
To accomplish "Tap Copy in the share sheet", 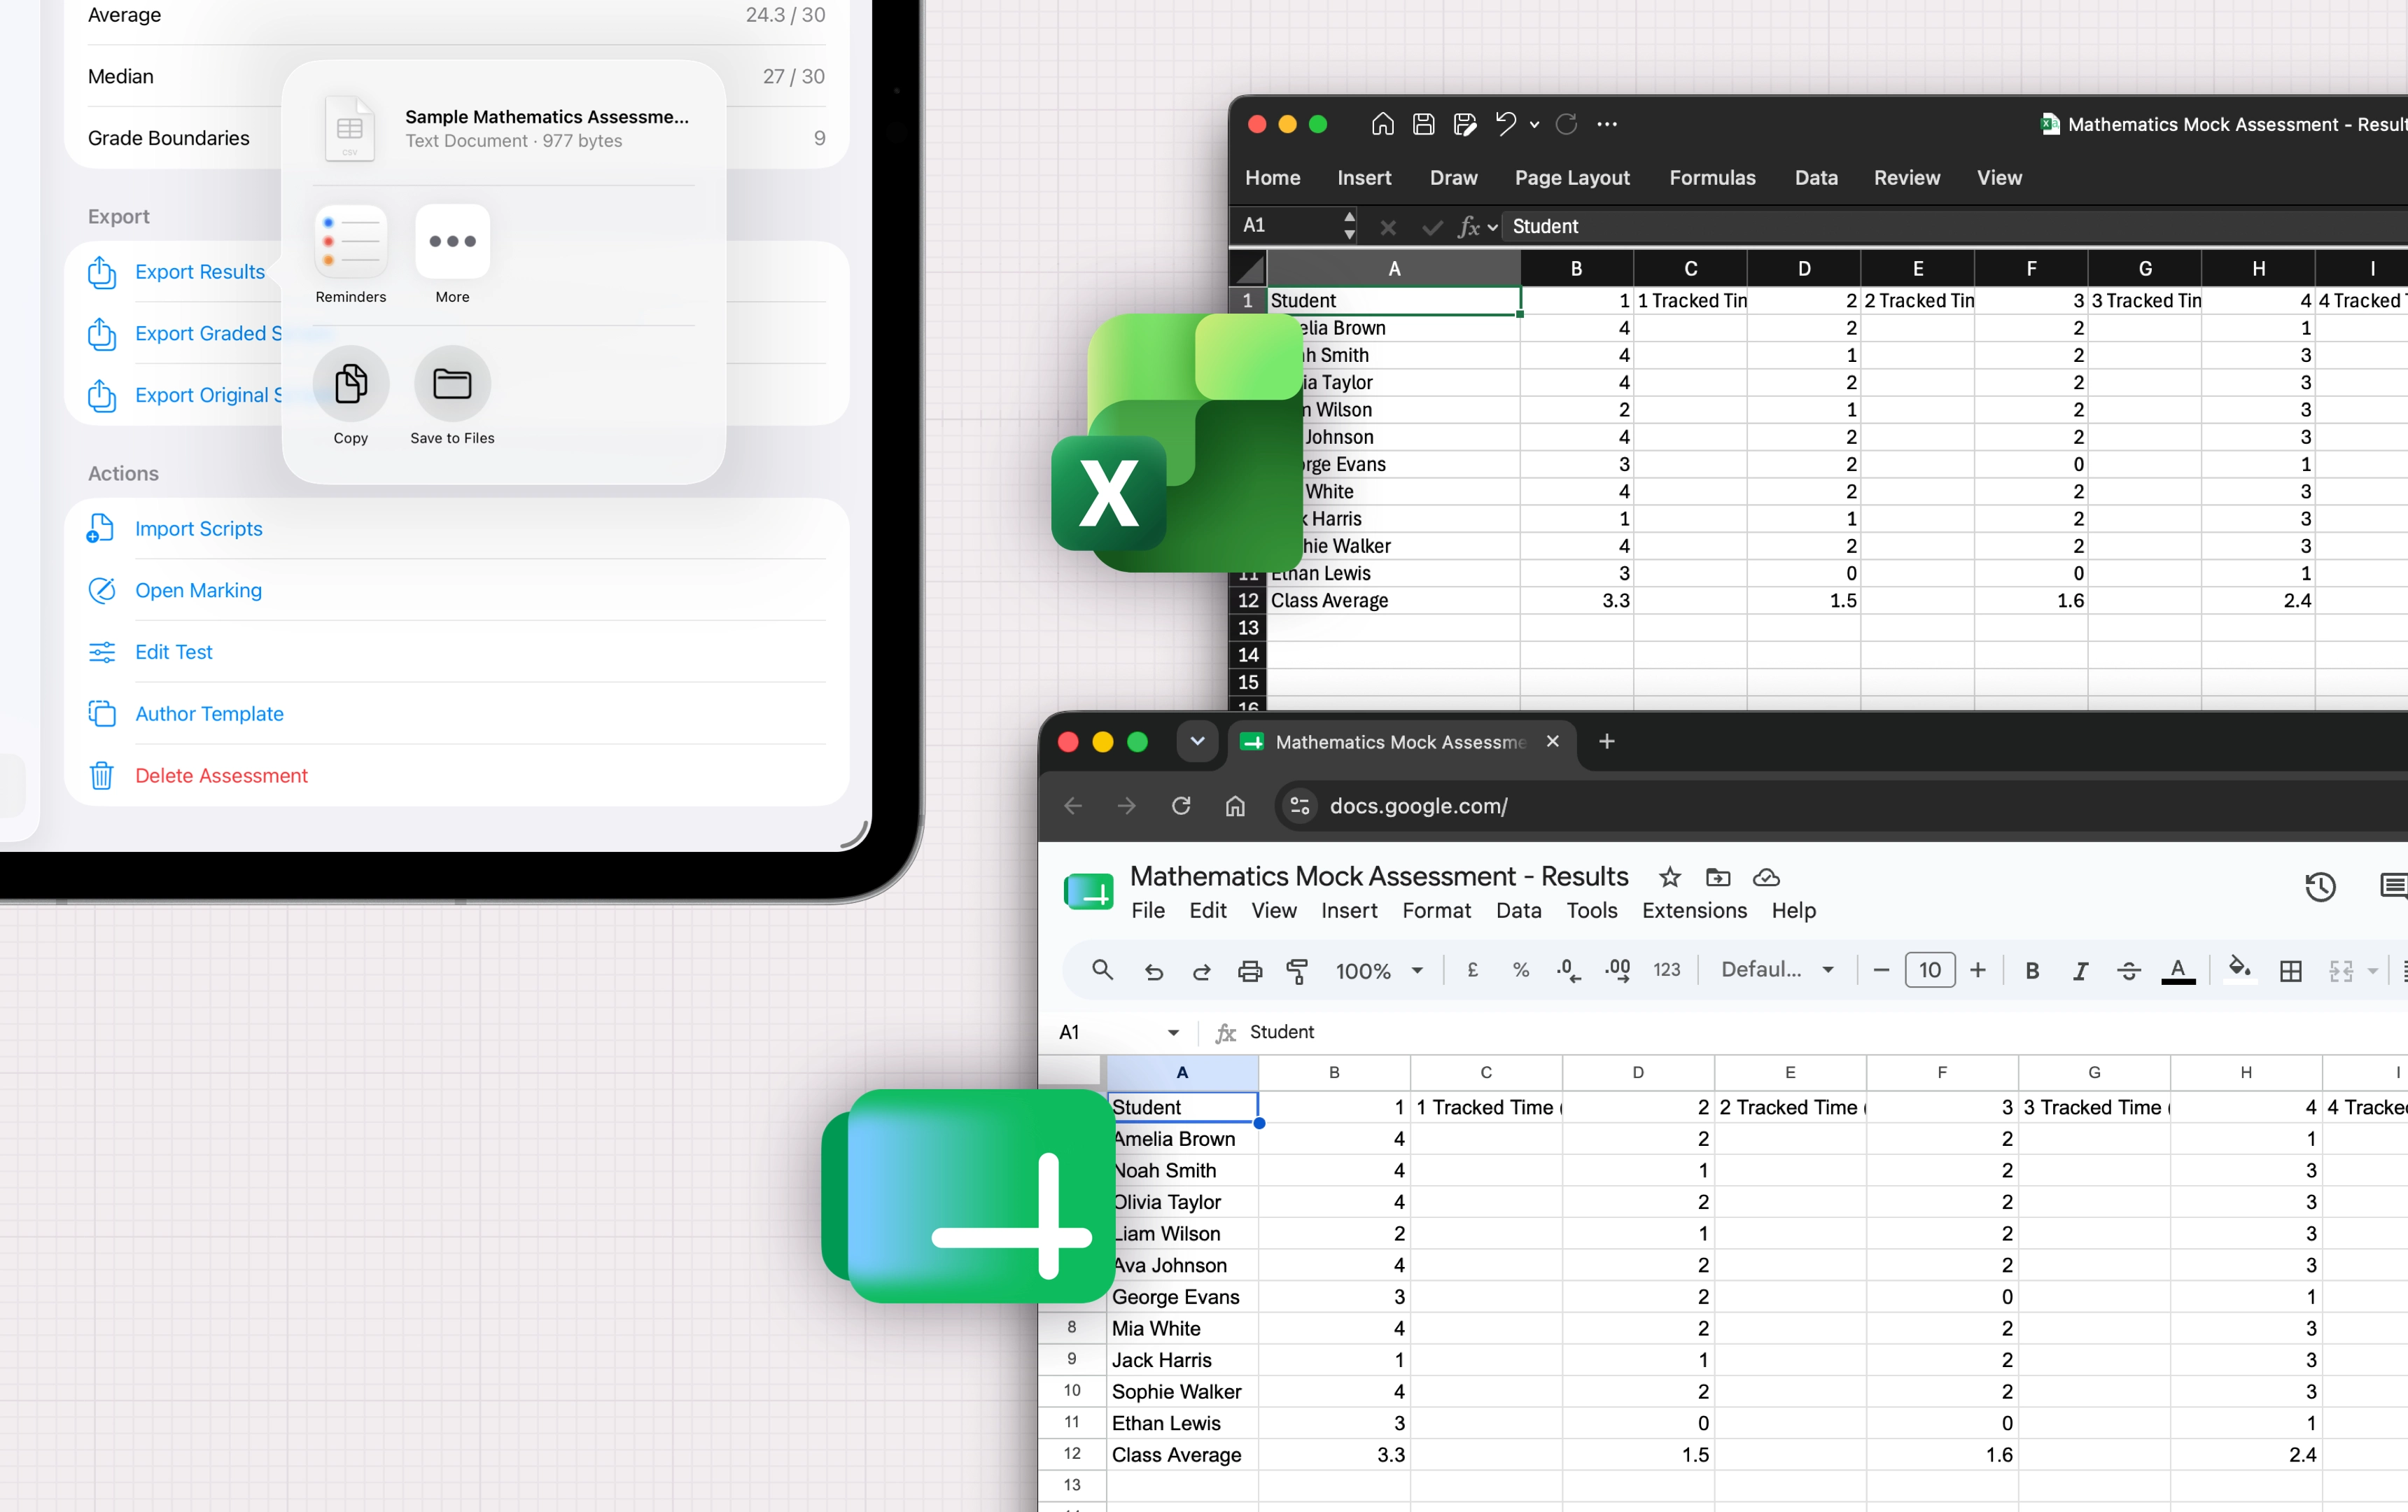I will [x=350, y=383].
